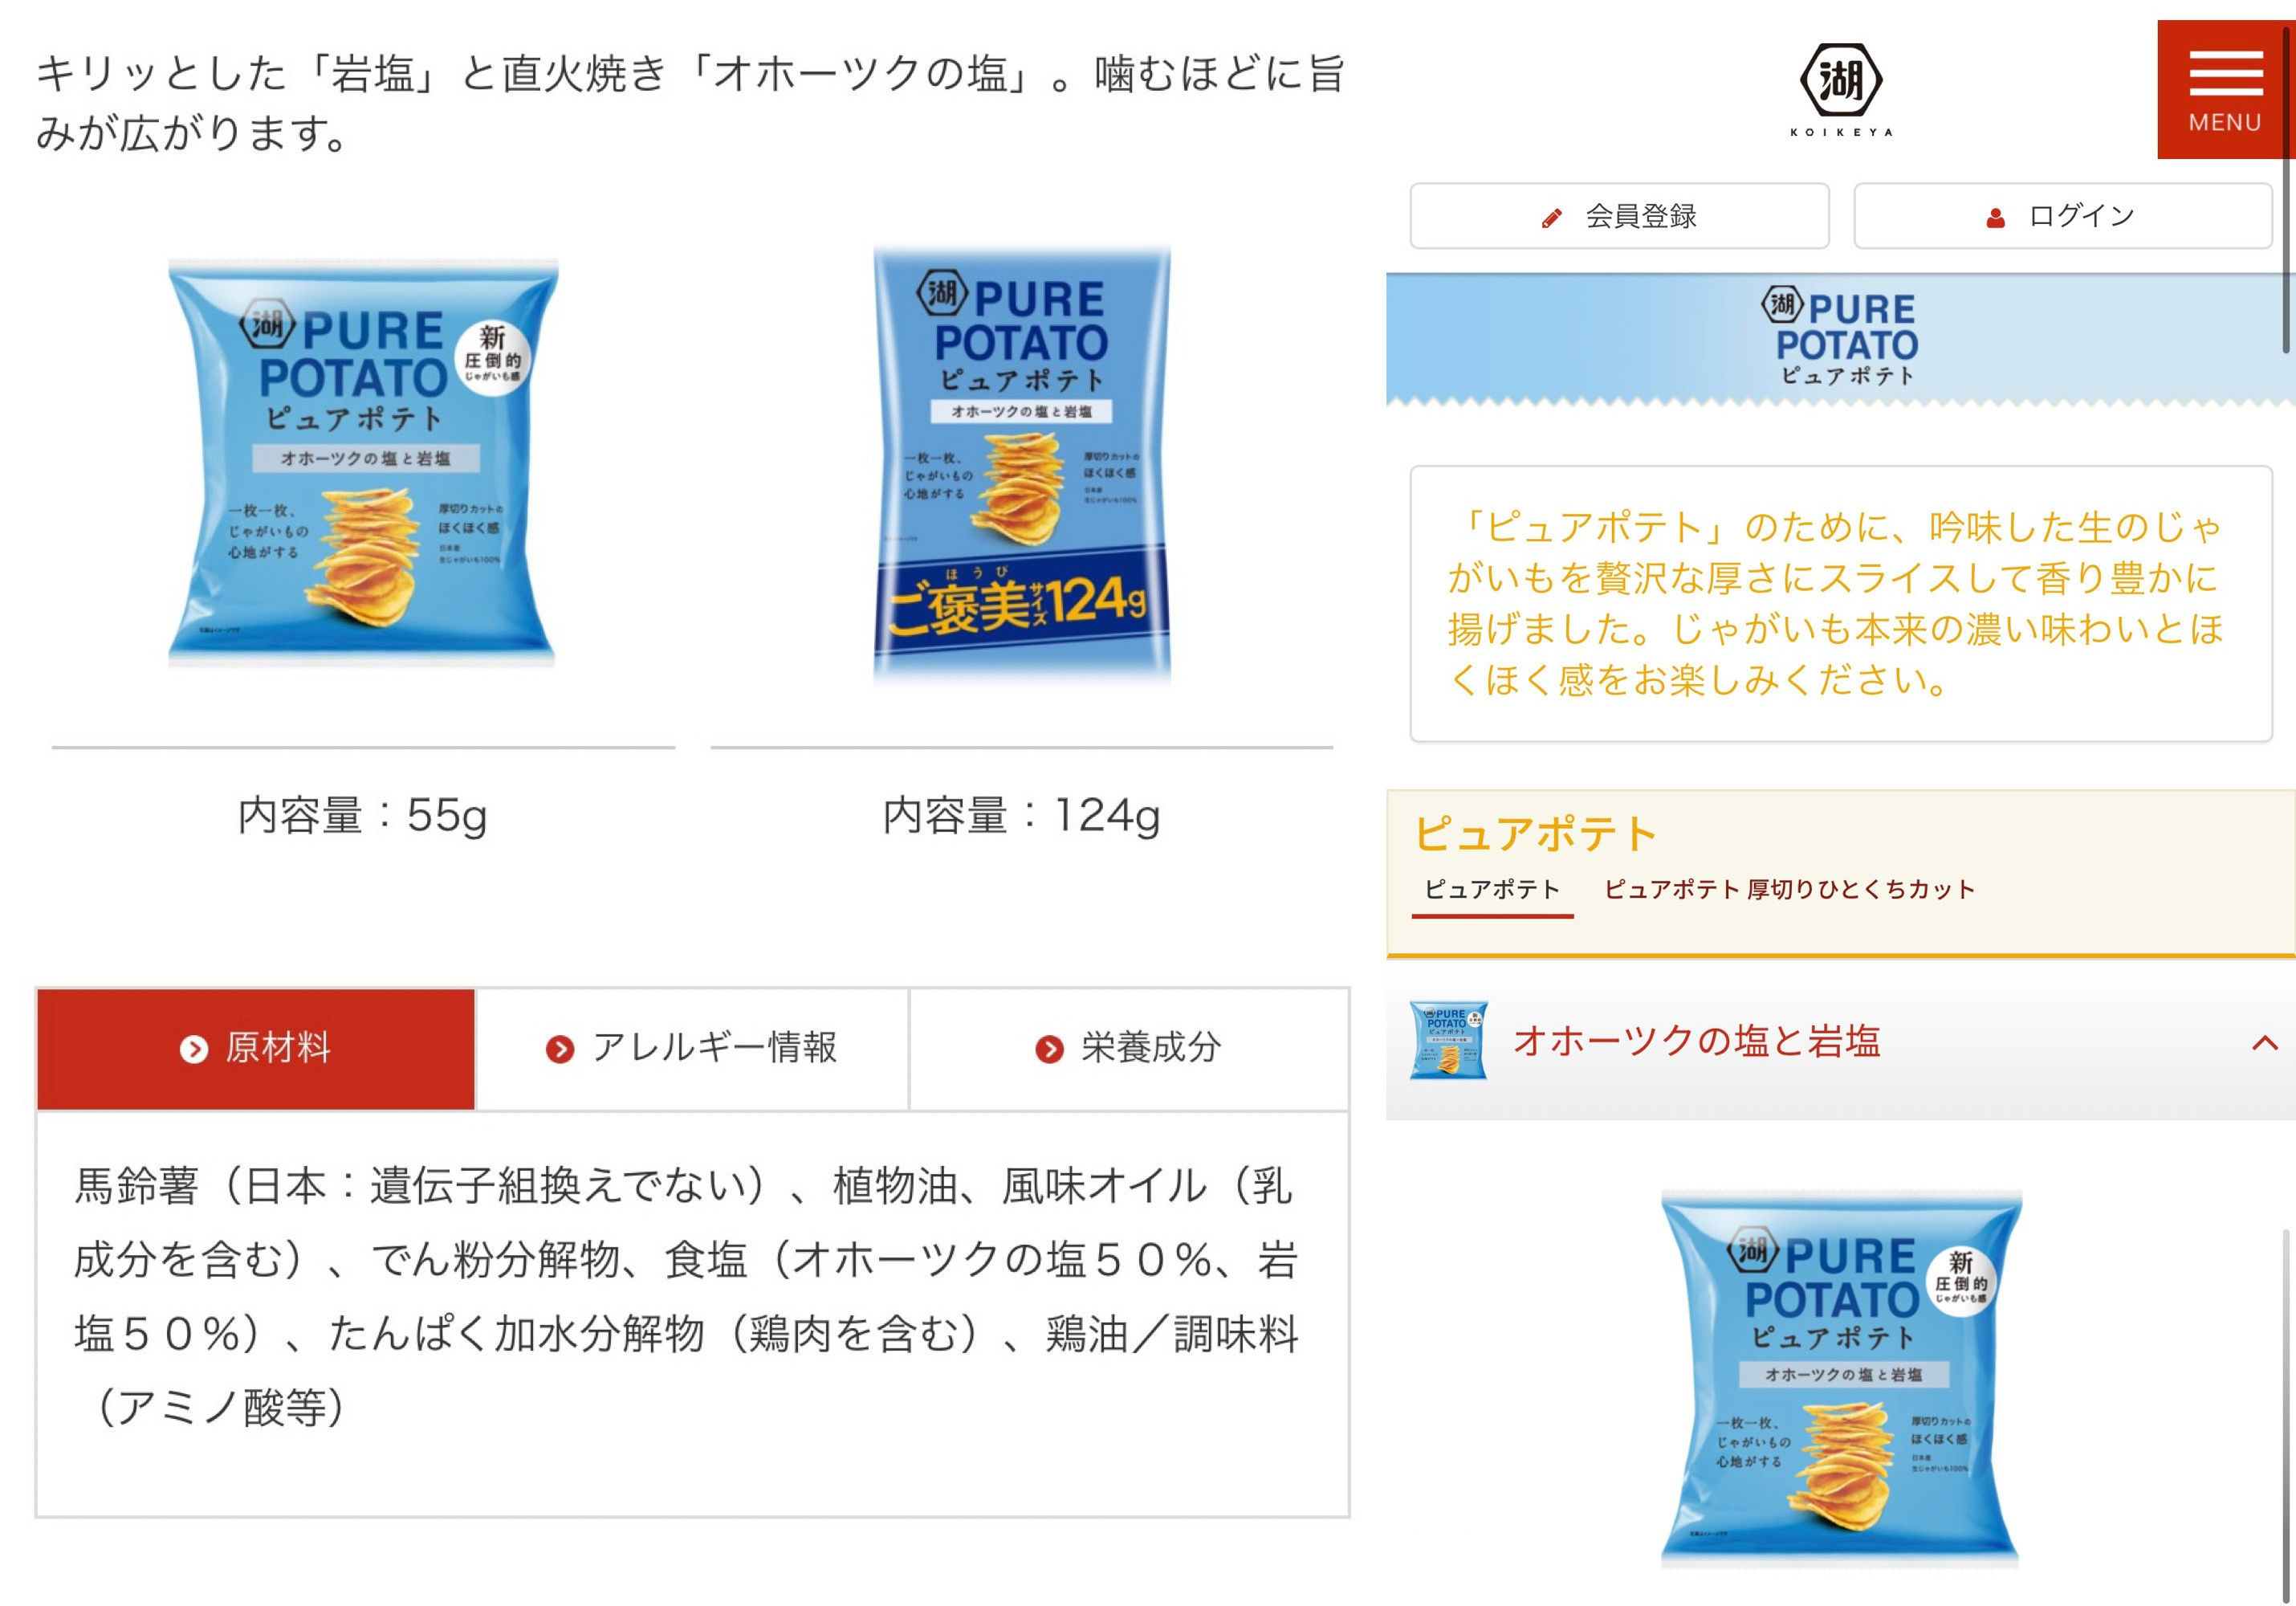The height and width of the screenshot is (1606, 2296).
Task: Collapse the オホーツクの塩と岩塩 section chevron
Action: click(2264, 1043)
